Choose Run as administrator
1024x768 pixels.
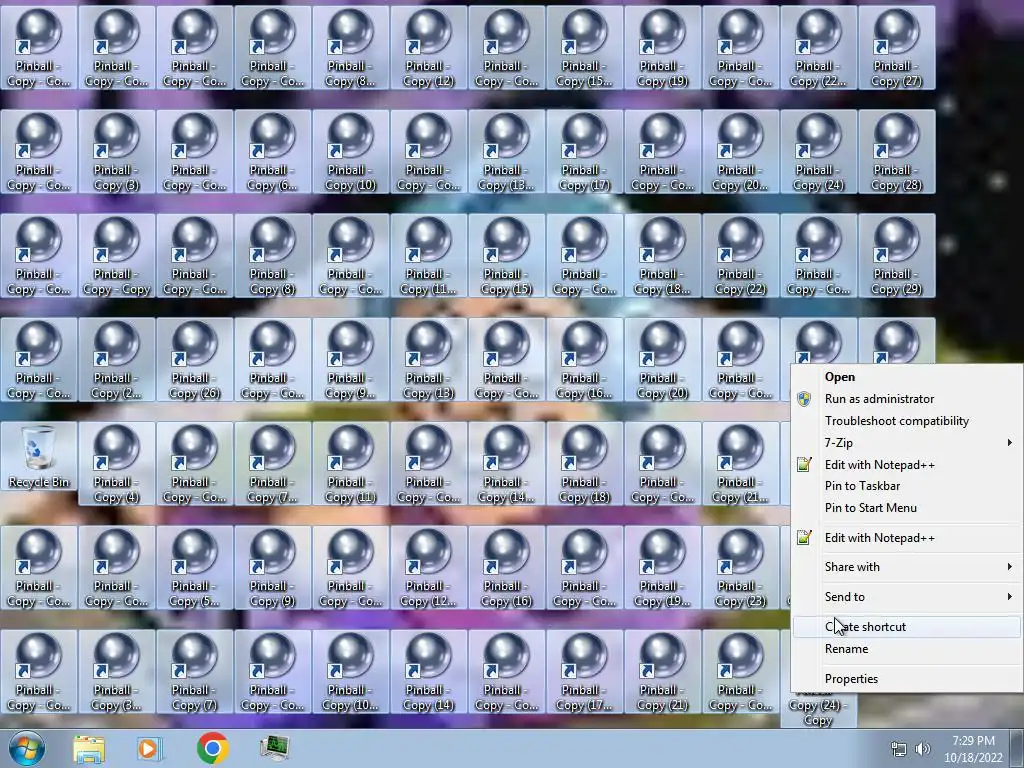pyautogui.click(x=906, y=398)
